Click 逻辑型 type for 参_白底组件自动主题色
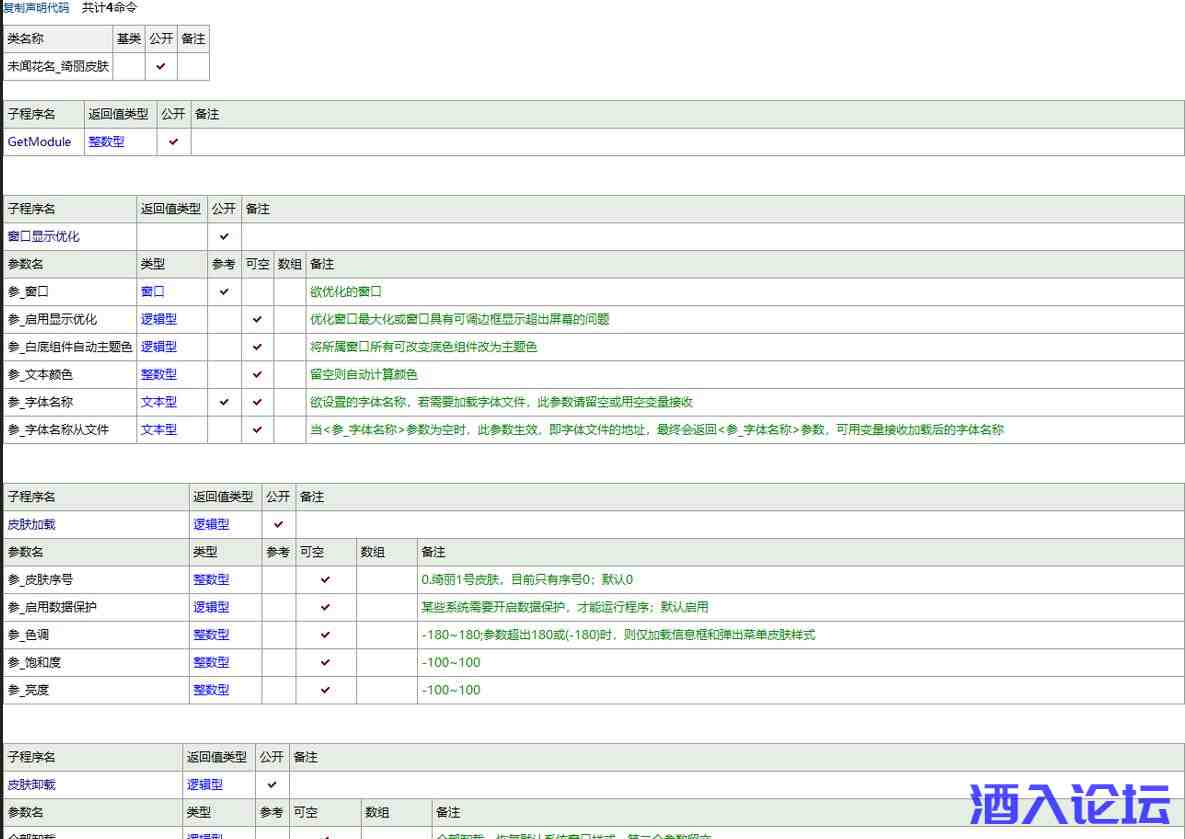1185x839 pixels. (x=159, y=347)
